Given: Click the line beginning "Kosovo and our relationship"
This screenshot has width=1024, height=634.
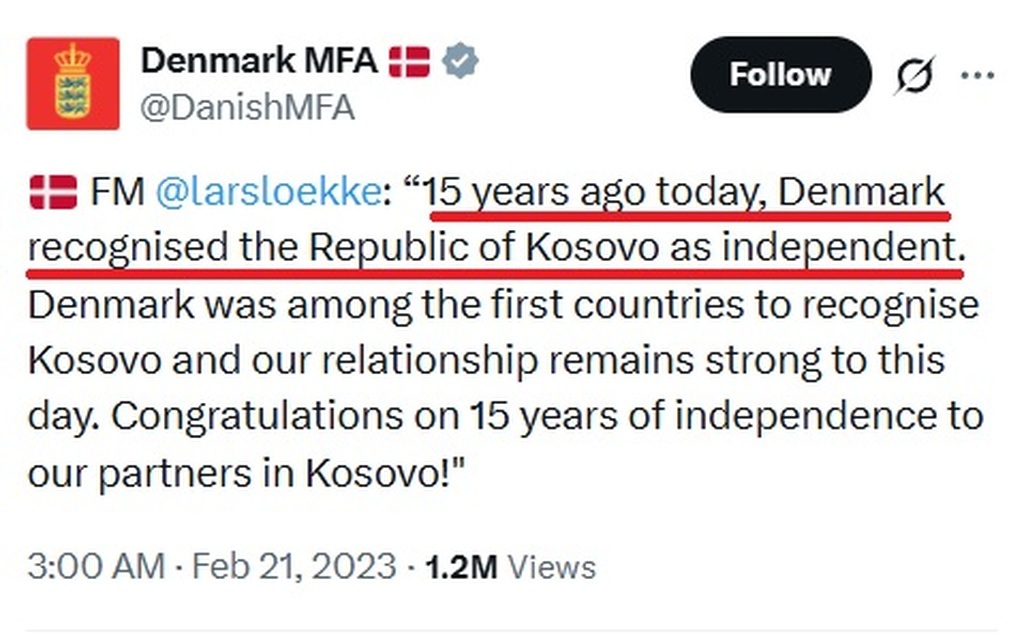Looking at the screenshot, I should [486, 360].
